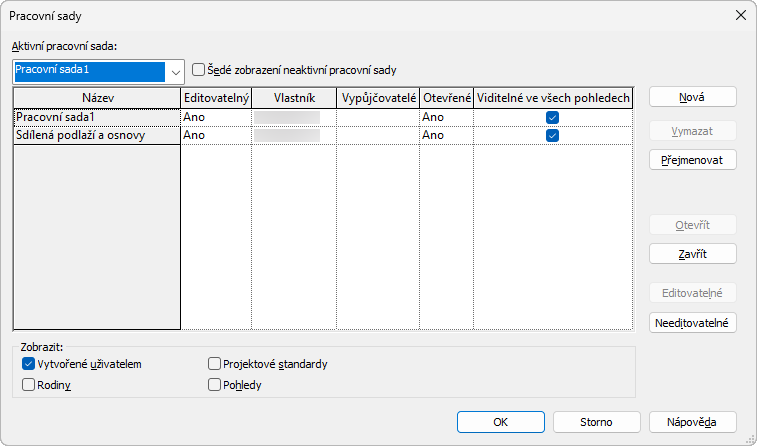Select the Sdílená podlaží a osnovy row
Screen dimensions: 757x446
pyautogui.click(x=82, y=136)
